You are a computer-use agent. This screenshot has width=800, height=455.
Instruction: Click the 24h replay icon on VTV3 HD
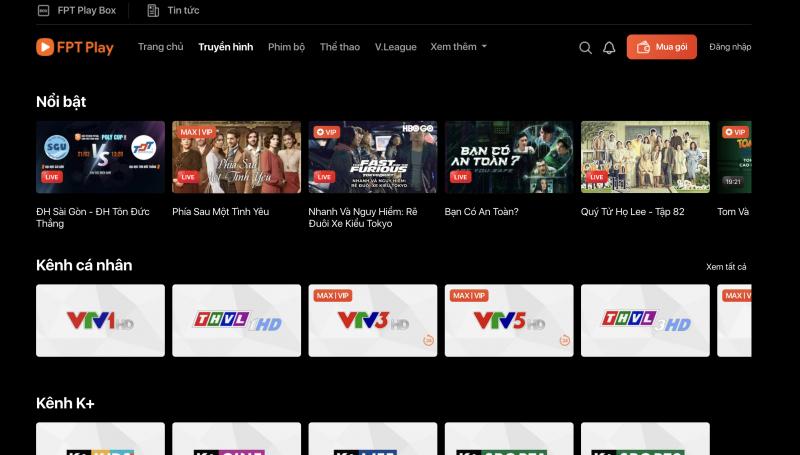(x=428, y=340)
